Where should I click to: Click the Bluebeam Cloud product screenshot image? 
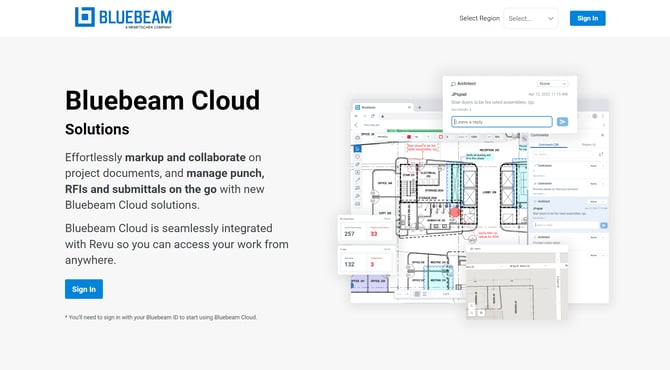473,197
